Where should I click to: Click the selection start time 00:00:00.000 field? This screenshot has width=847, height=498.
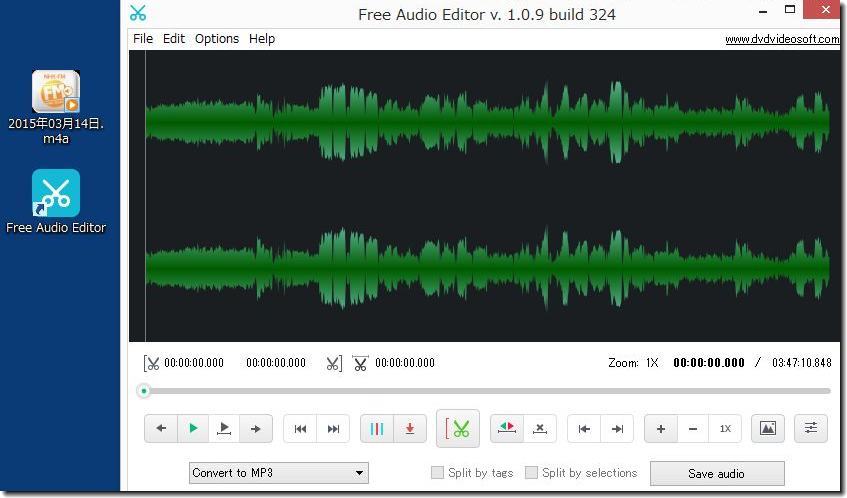[x=194, y=363]
